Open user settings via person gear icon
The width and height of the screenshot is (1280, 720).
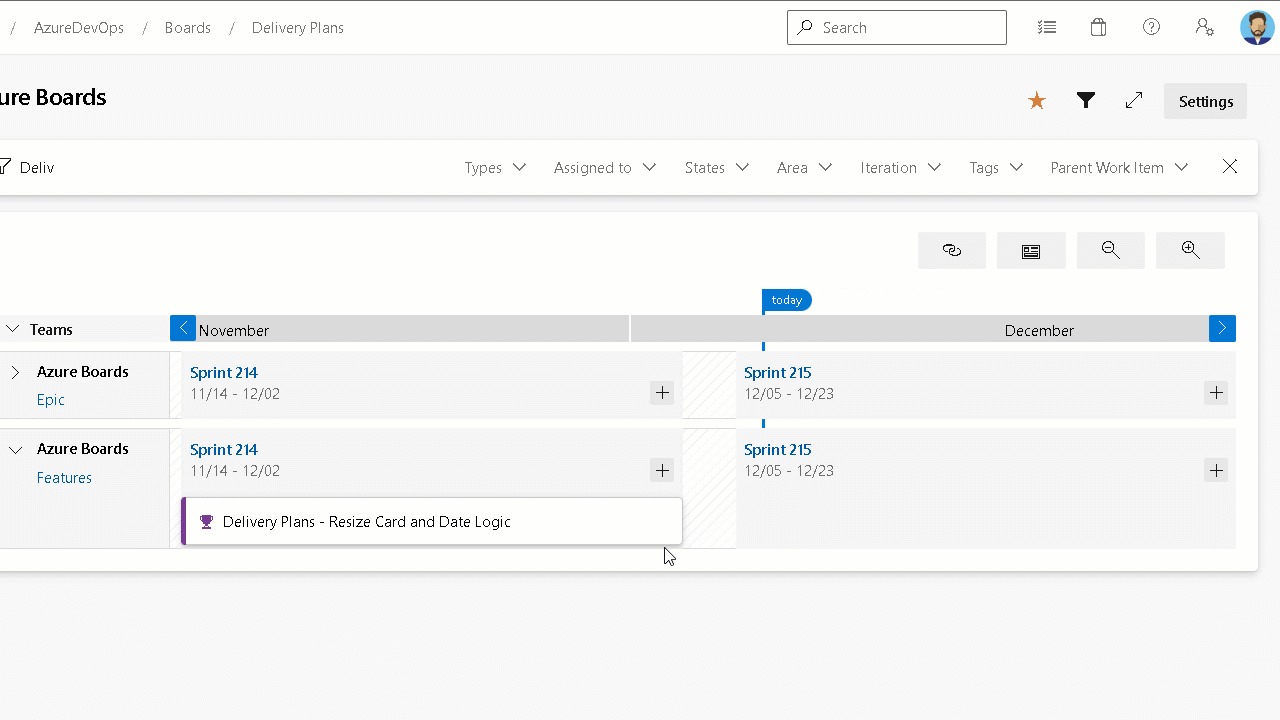(1204, 27)
